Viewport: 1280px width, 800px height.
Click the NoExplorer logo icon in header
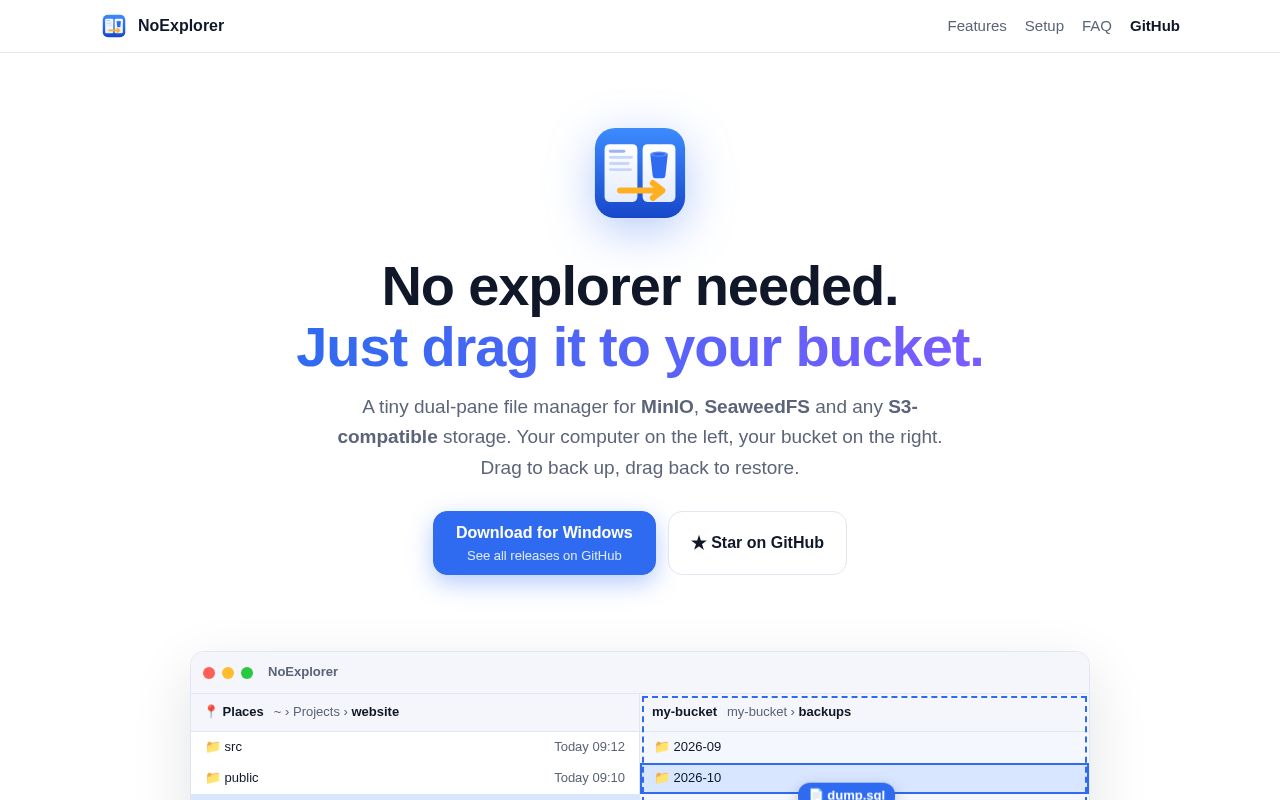114,26
